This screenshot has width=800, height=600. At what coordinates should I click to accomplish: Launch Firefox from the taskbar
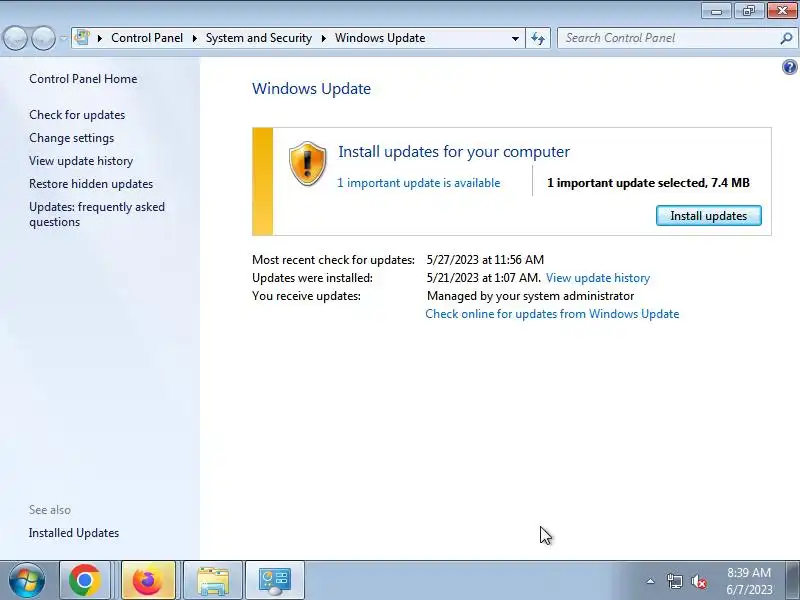tap(148, 580)
